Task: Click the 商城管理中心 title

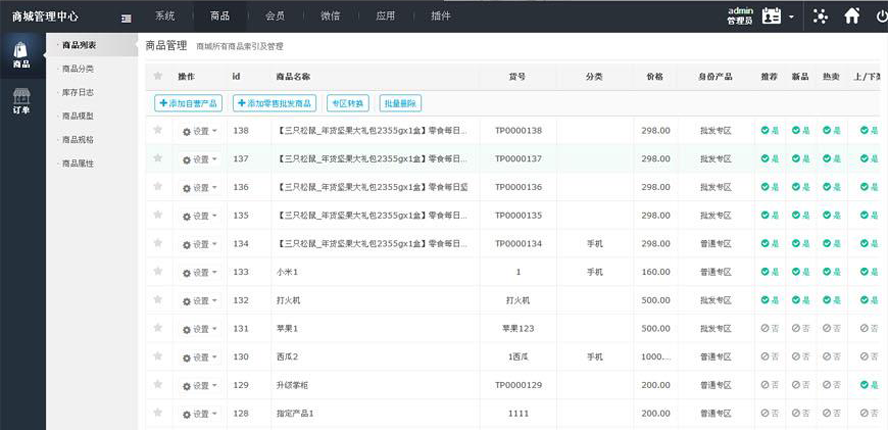Action: coord(45,16)
